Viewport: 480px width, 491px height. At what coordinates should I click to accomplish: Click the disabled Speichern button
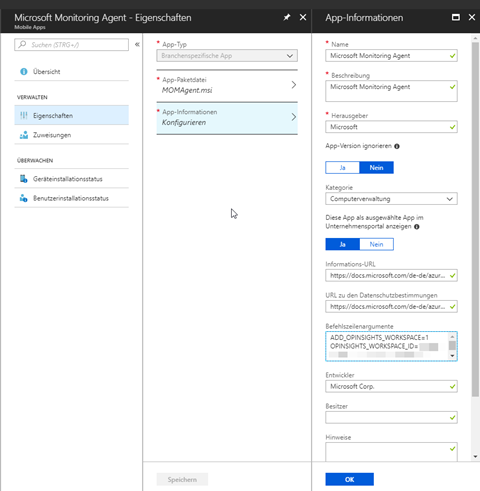pos(182,479)
